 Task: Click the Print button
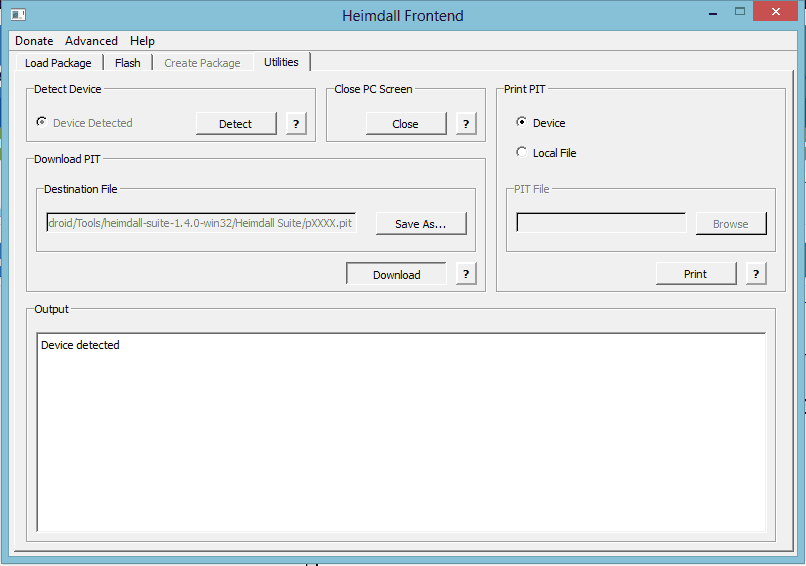[695, 273]
